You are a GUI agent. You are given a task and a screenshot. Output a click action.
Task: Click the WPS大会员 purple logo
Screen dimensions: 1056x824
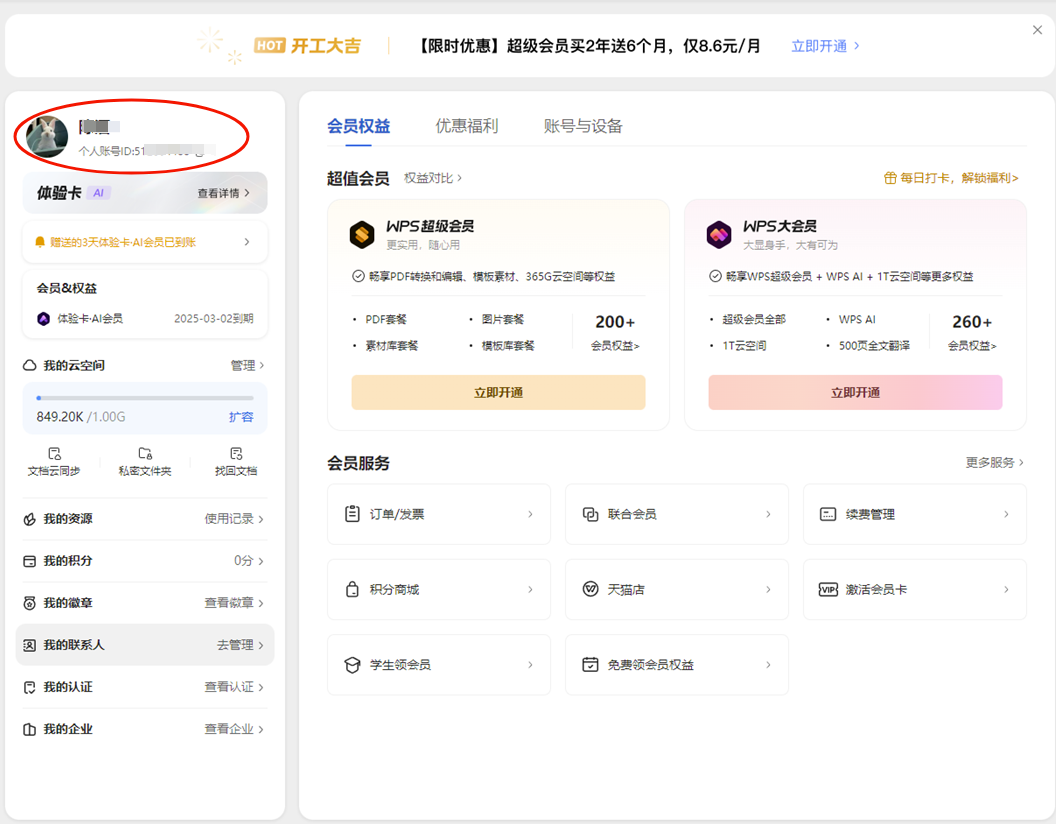point(719,234)
